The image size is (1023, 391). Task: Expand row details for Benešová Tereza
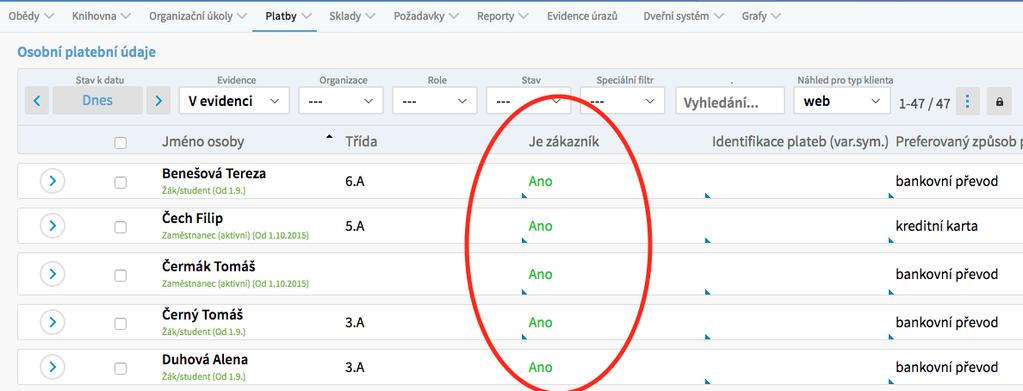[x=52, y=181]
